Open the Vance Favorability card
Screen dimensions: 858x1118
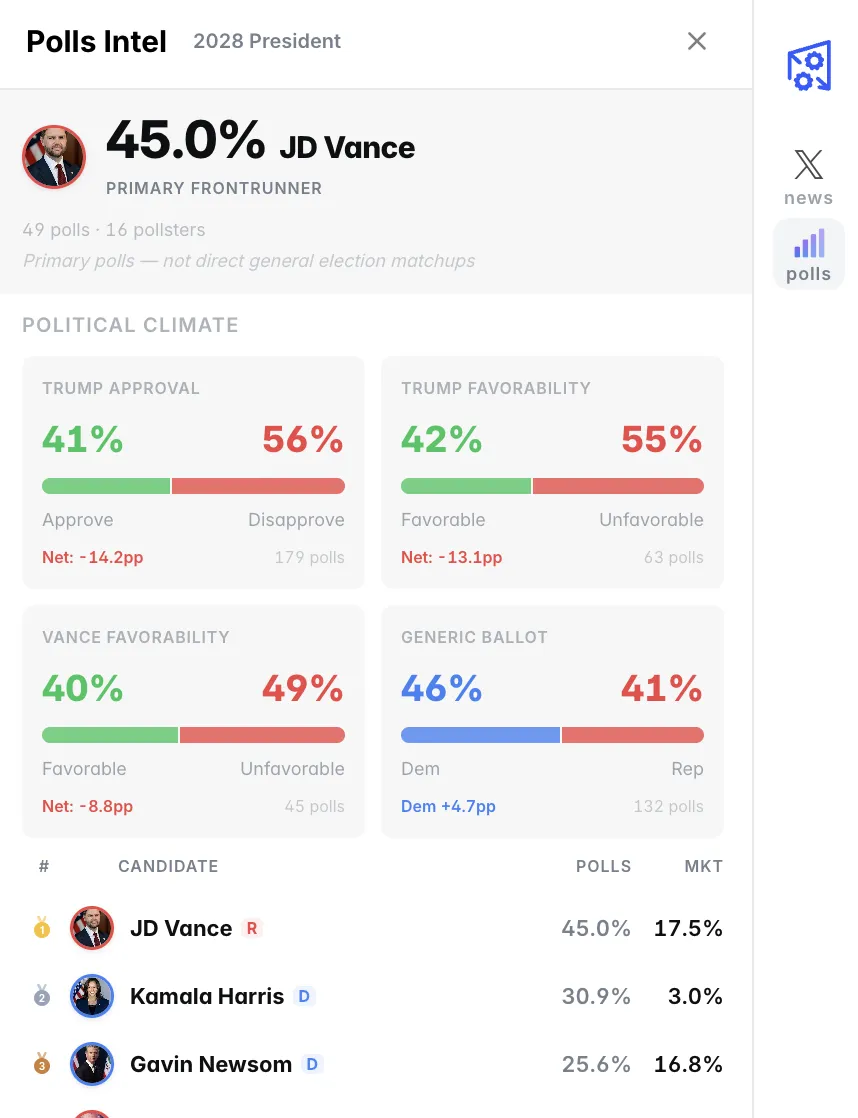pyautogui.click(x=193, y=720)
